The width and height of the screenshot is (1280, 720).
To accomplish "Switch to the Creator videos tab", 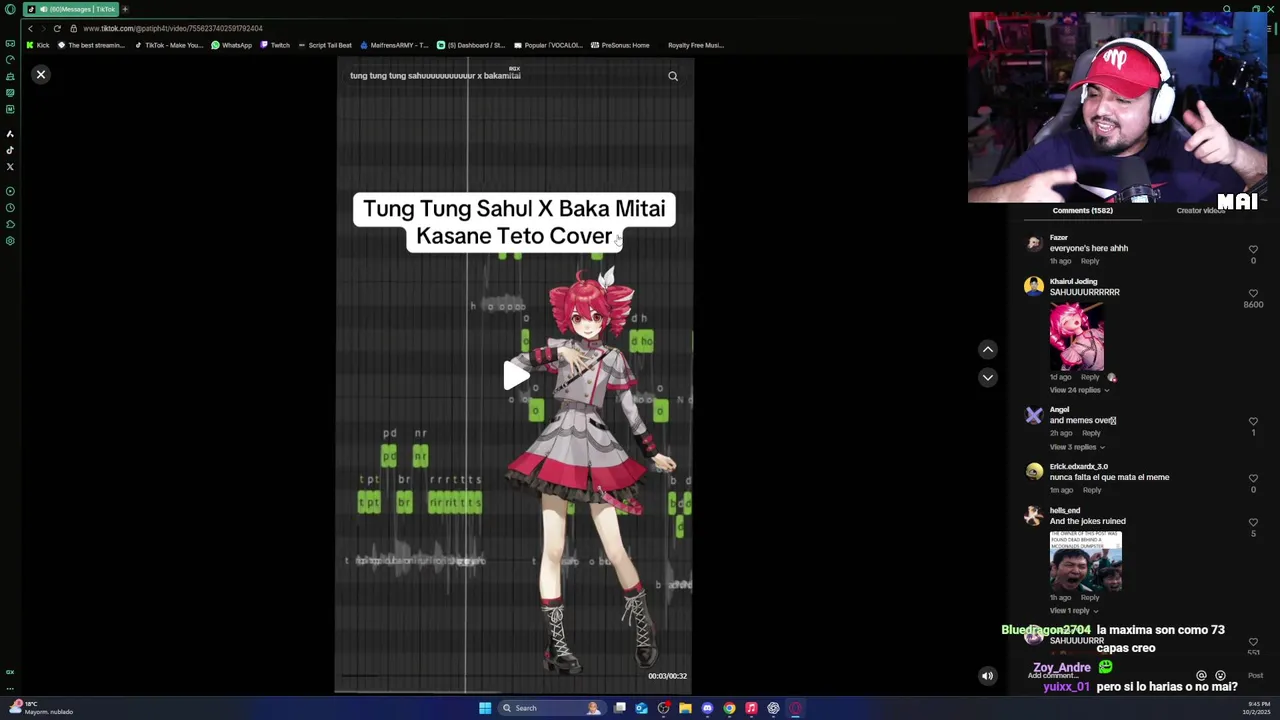I will click(x=1200, y=211).
